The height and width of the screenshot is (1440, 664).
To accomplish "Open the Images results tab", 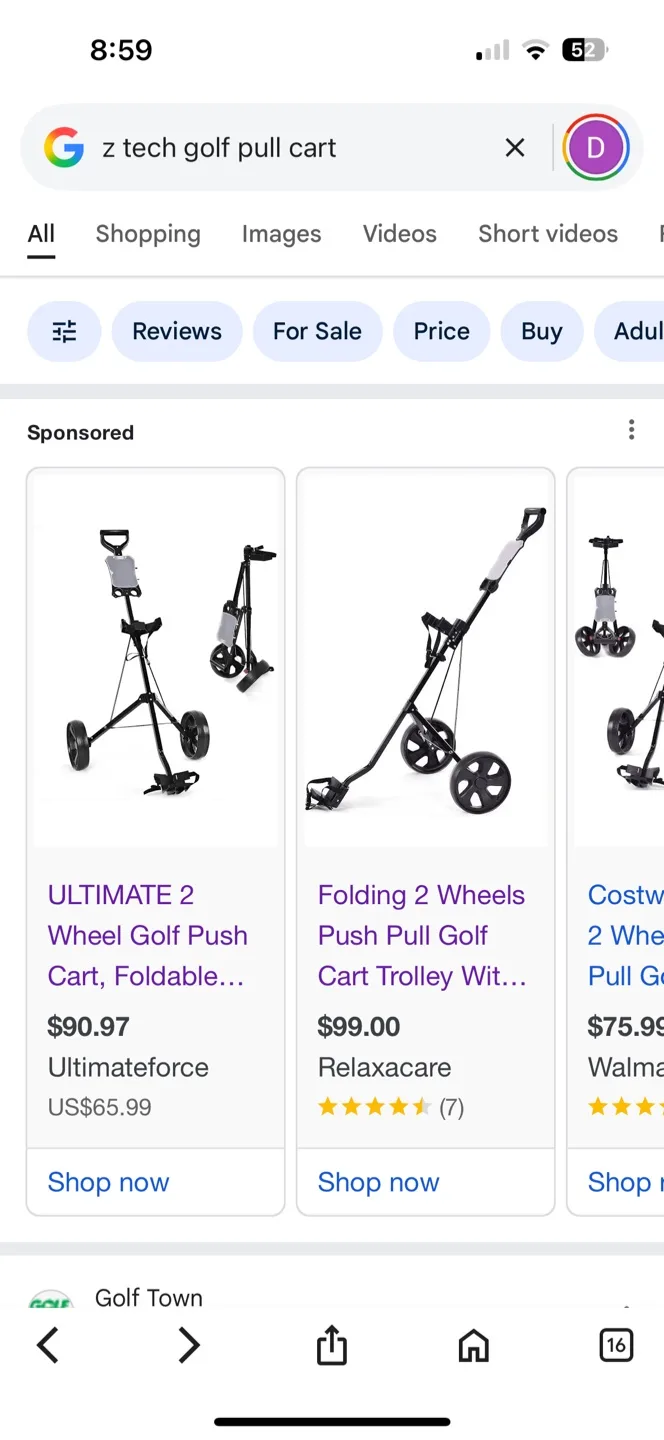I will pyautogui.click(x=281, y=233).
